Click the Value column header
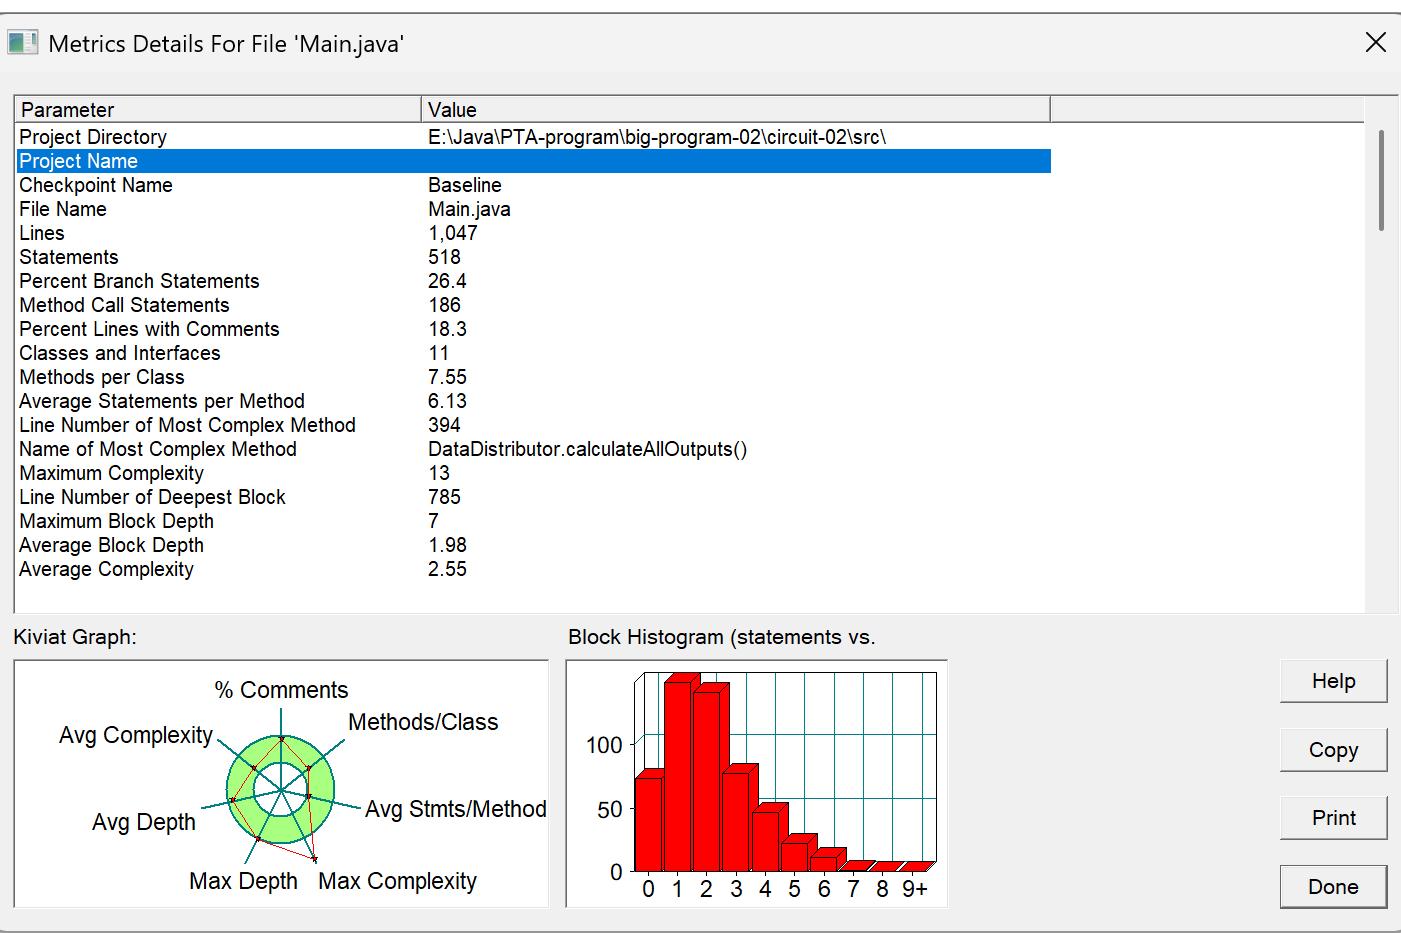 tap(735, 109)
